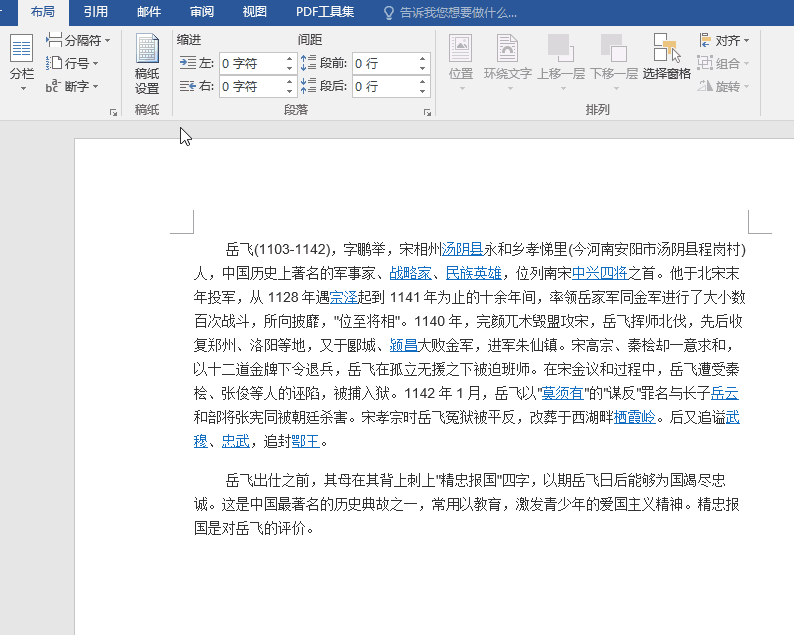This screenshot has width=794, height=635.
Task: Open the 鄂王 hyperlink
Action: (305, 441)
